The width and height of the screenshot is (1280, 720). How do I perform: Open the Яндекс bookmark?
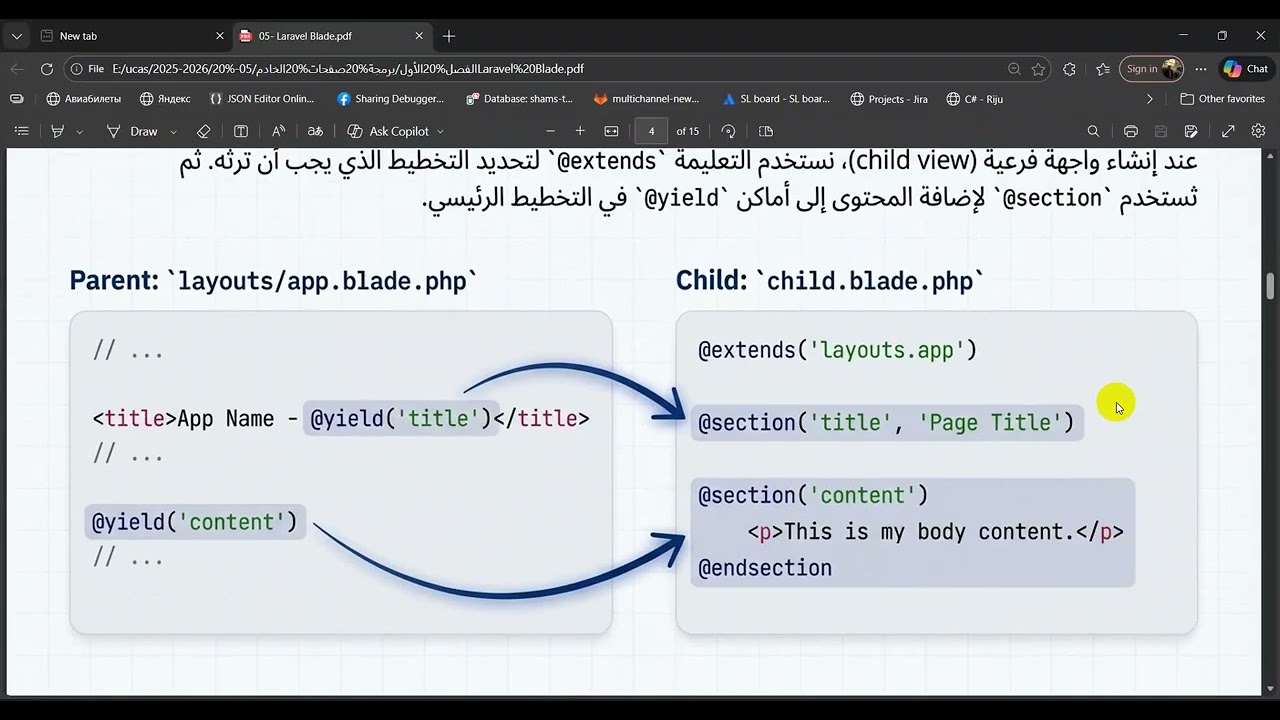click(x=165, y=99)
